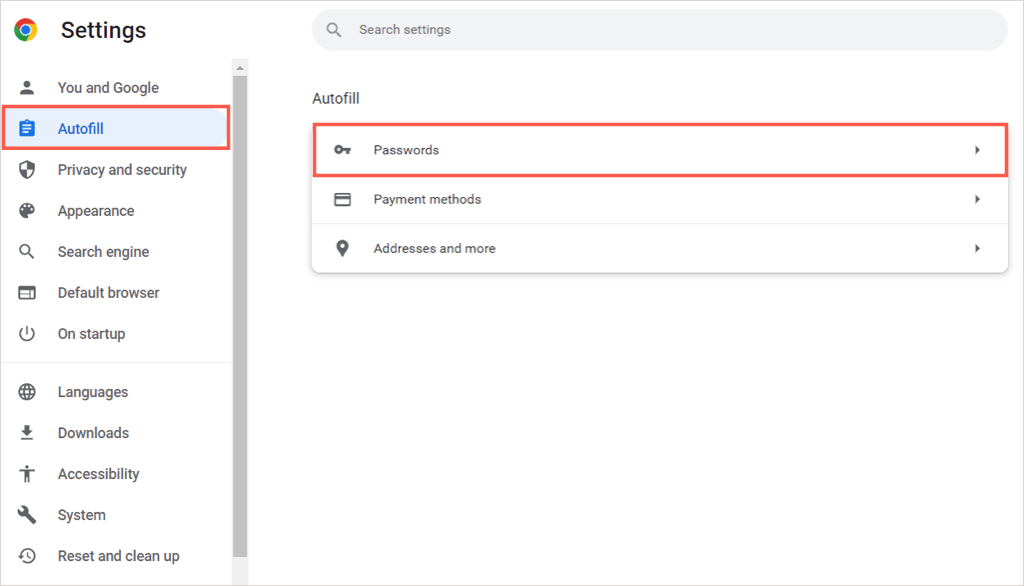Click the wrench icon for System
1024x586 pixels.
[27, 515]
